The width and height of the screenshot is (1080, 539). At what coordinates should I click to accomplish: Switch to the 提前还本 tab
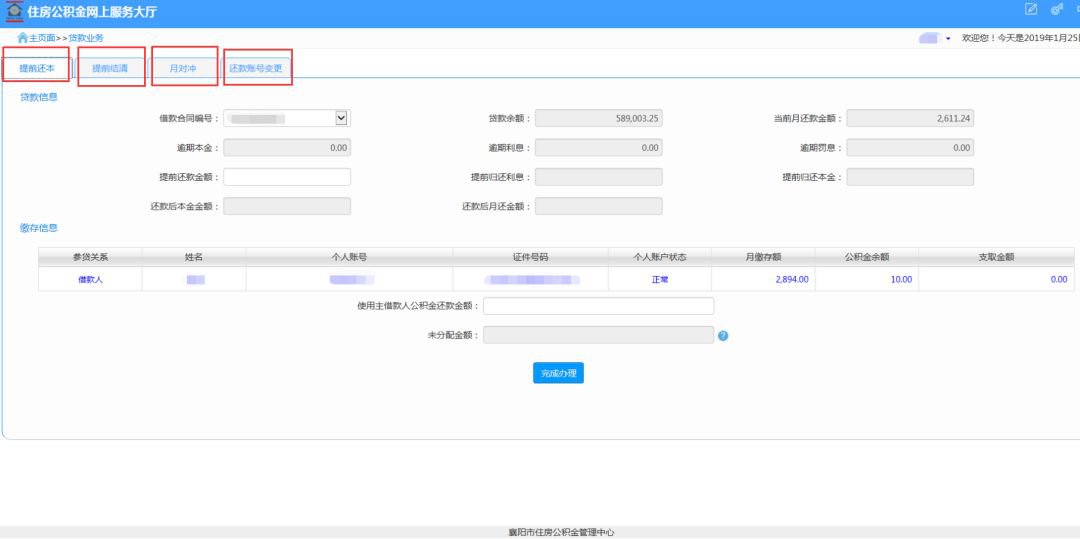[37, 68]
